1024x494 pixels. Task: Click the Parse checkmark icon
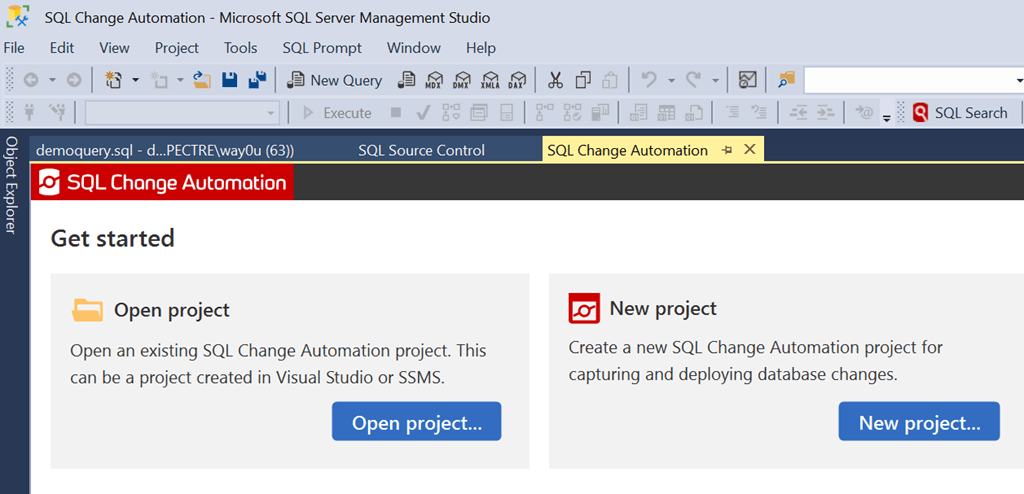click(x=423, y=112)
